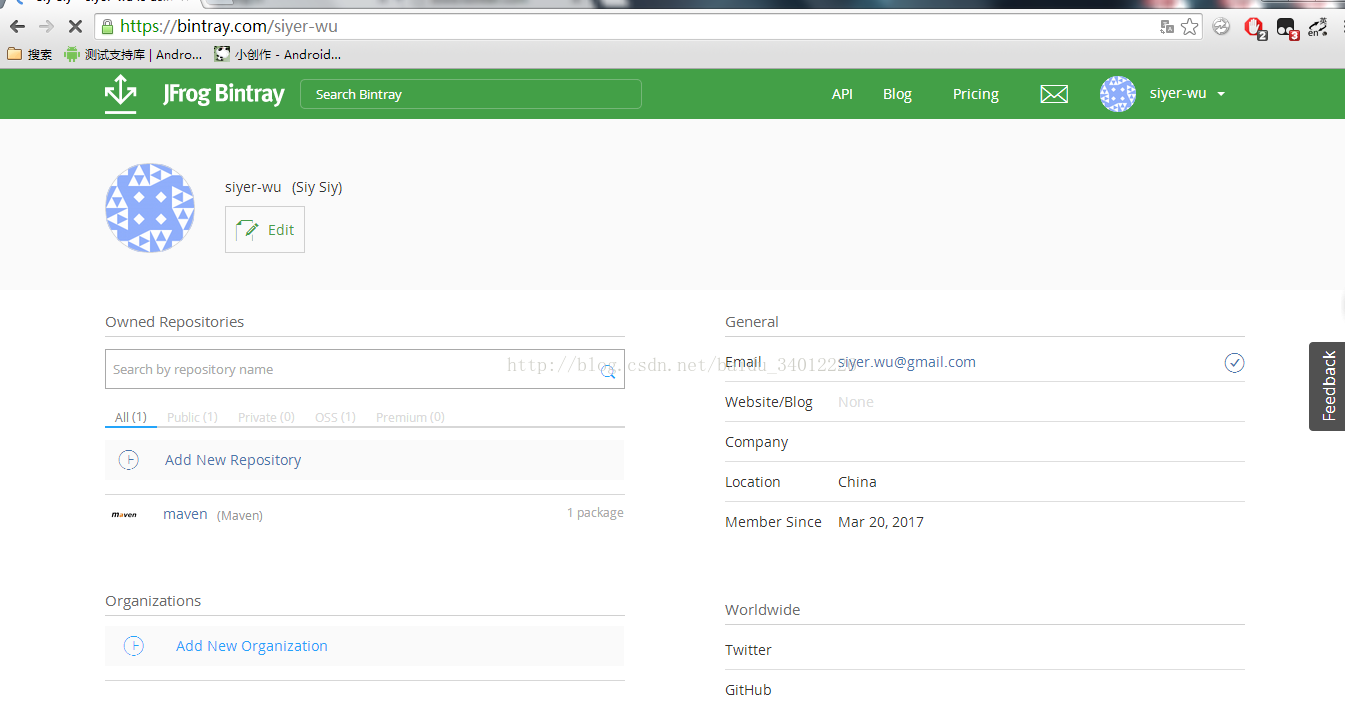Image resolution: width=1345 pixels, height=709 pixels.
Task: Select the All (1) tab
Action: (131, 417)
